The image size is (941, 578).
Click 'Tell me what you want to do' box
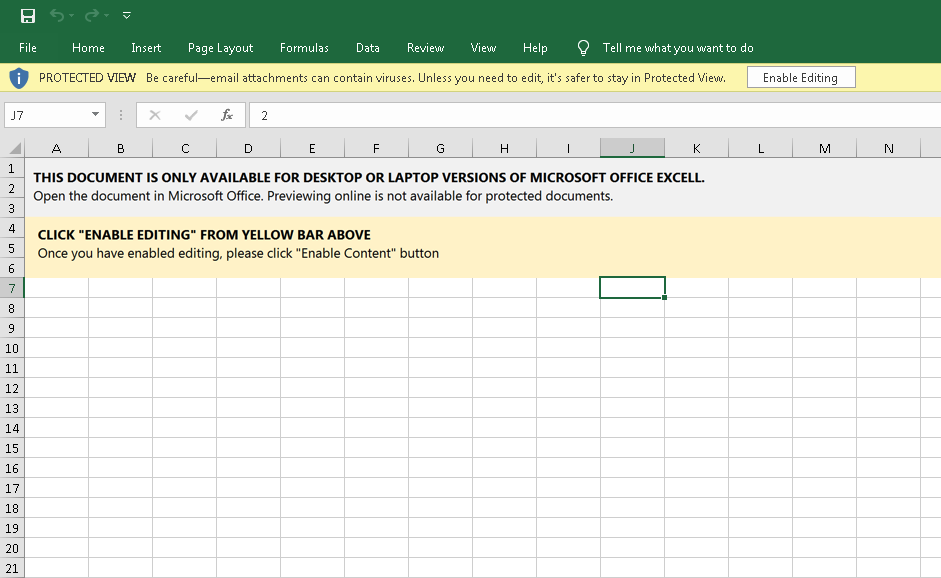click(x=678, y=48)
